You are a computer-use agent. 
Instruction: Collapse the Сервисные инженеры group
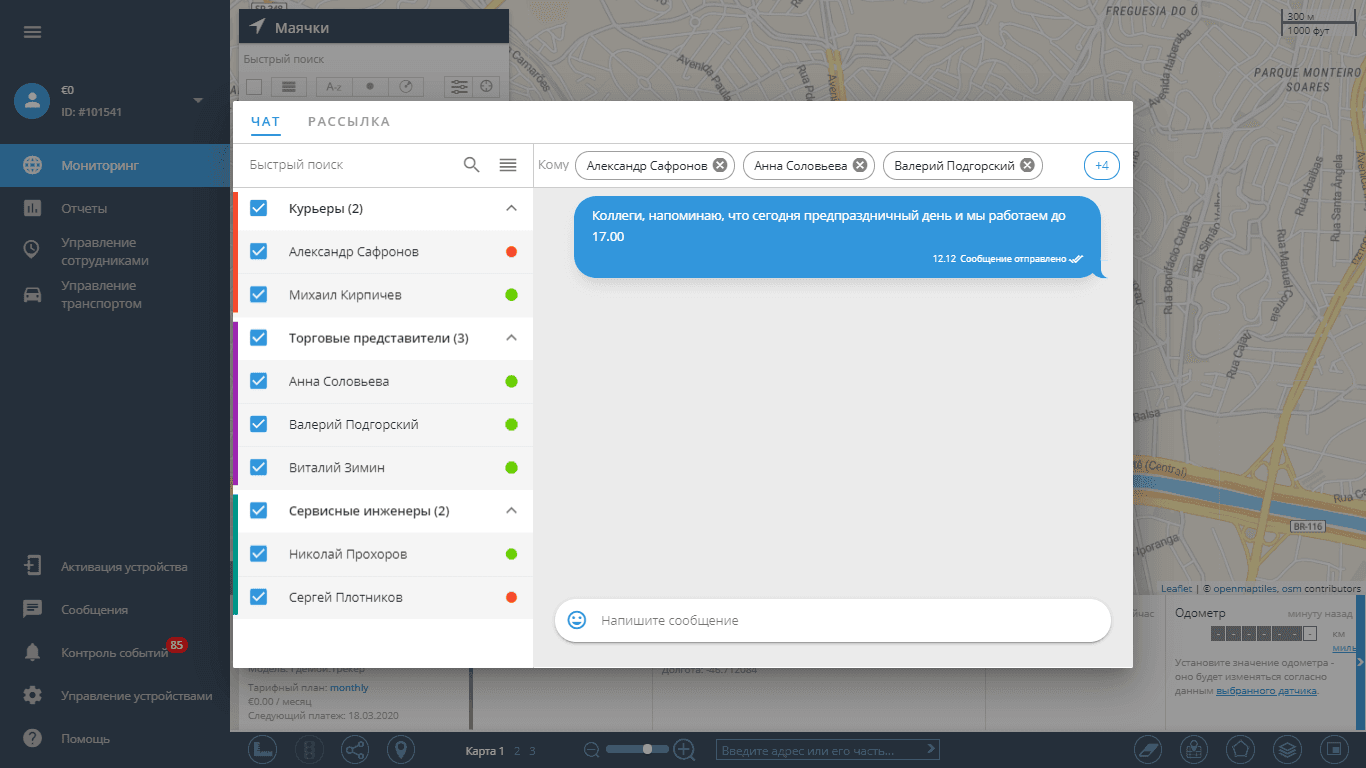[511, 510]
